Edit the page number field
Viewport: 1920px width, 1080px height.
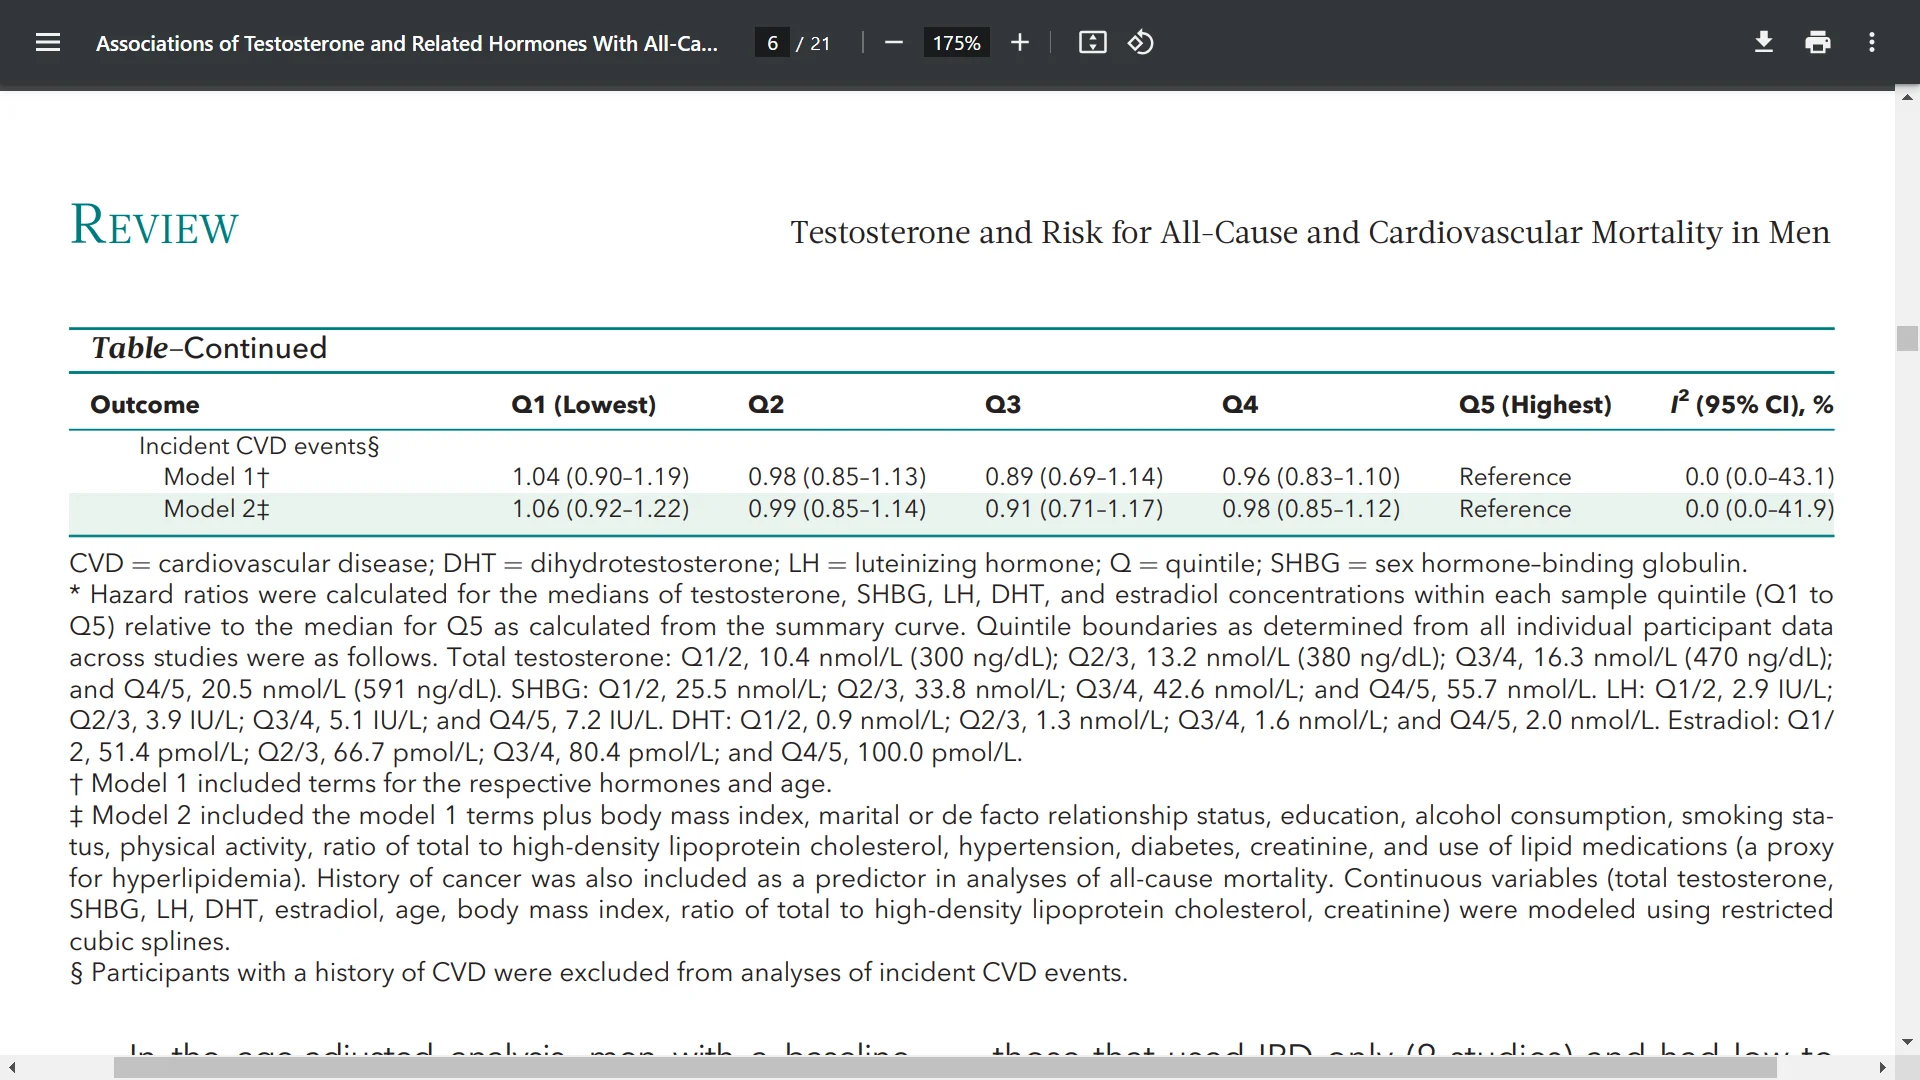click(772, 43)
